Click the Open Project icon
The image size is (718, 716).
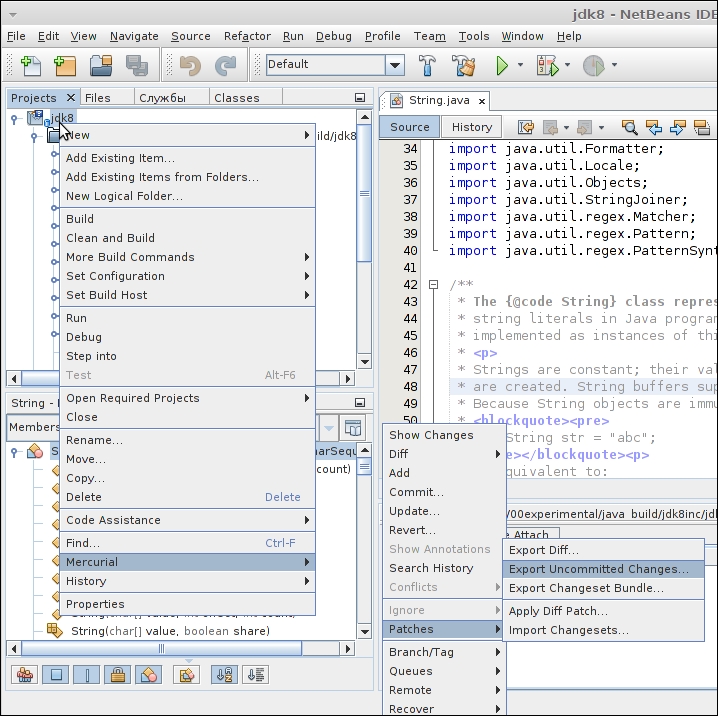click(x=101, y=66)
